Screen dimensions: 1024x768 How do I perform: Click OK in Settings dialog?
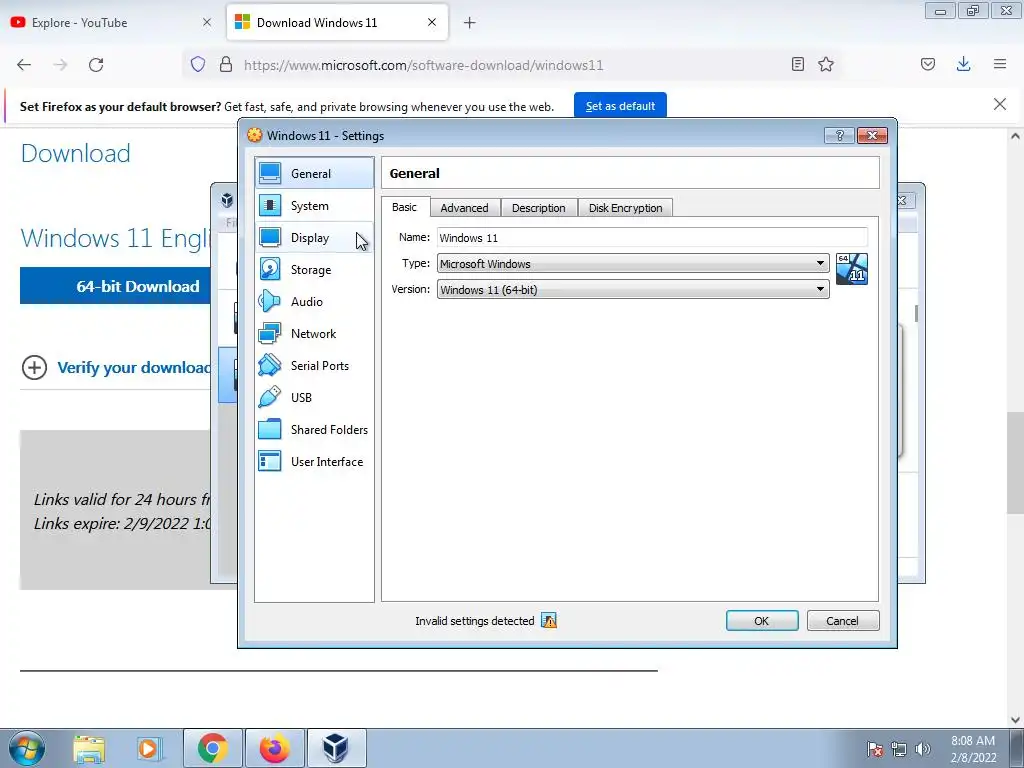tap(761, 620)
